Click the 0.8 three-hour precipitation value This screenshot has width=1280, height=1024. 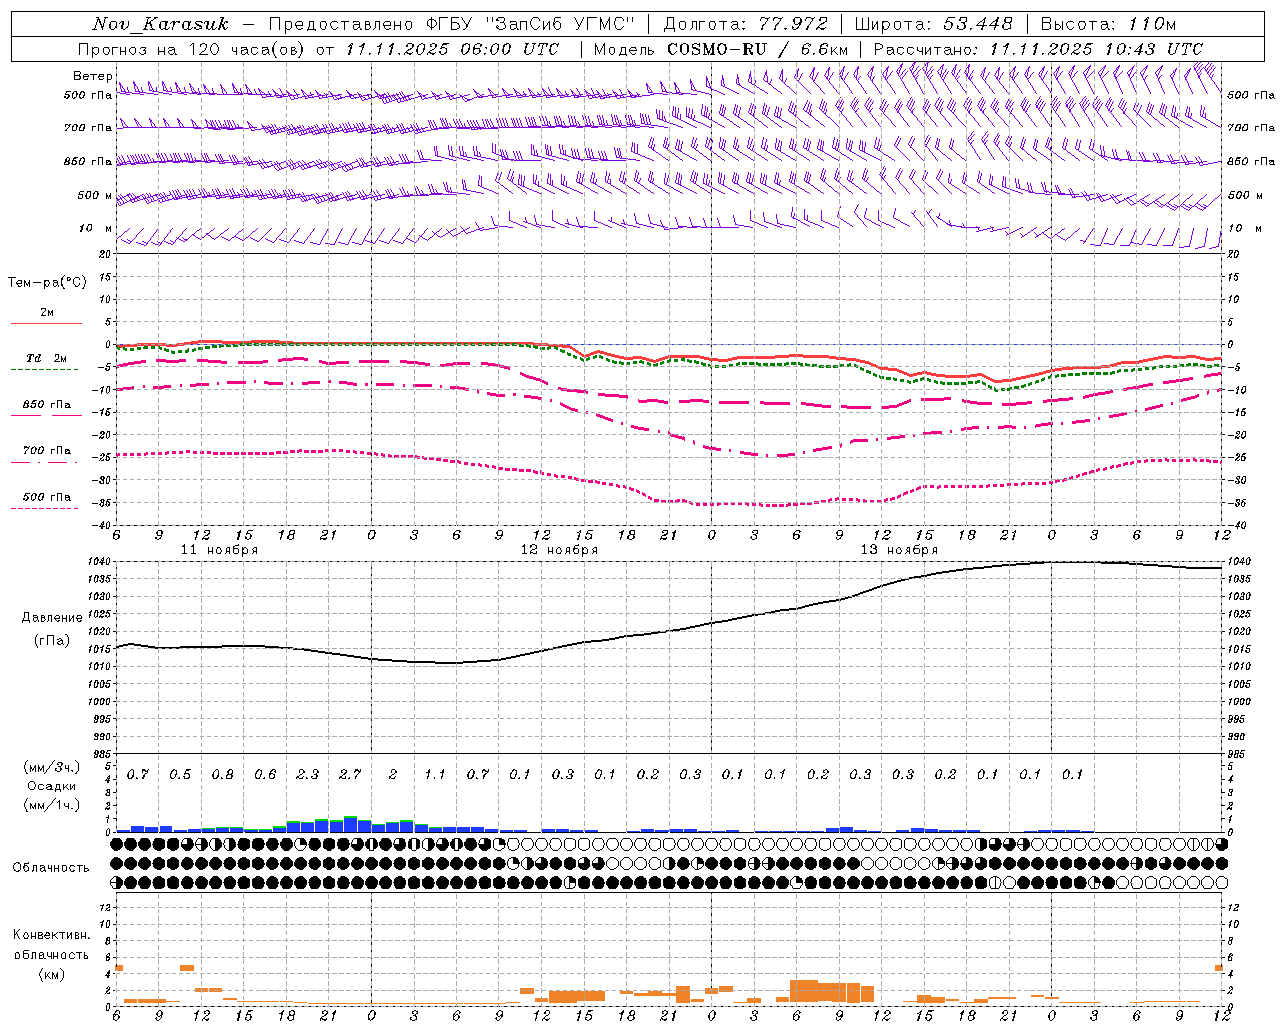click(223, 775)
